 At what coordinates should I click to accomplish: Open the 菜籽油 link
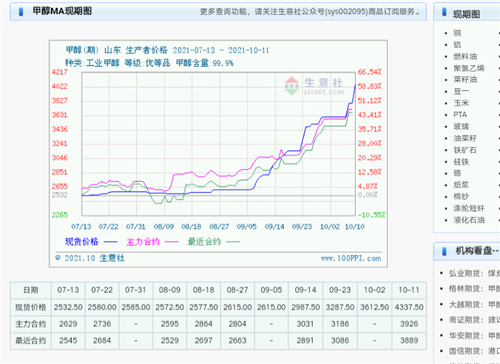[465, 80]
